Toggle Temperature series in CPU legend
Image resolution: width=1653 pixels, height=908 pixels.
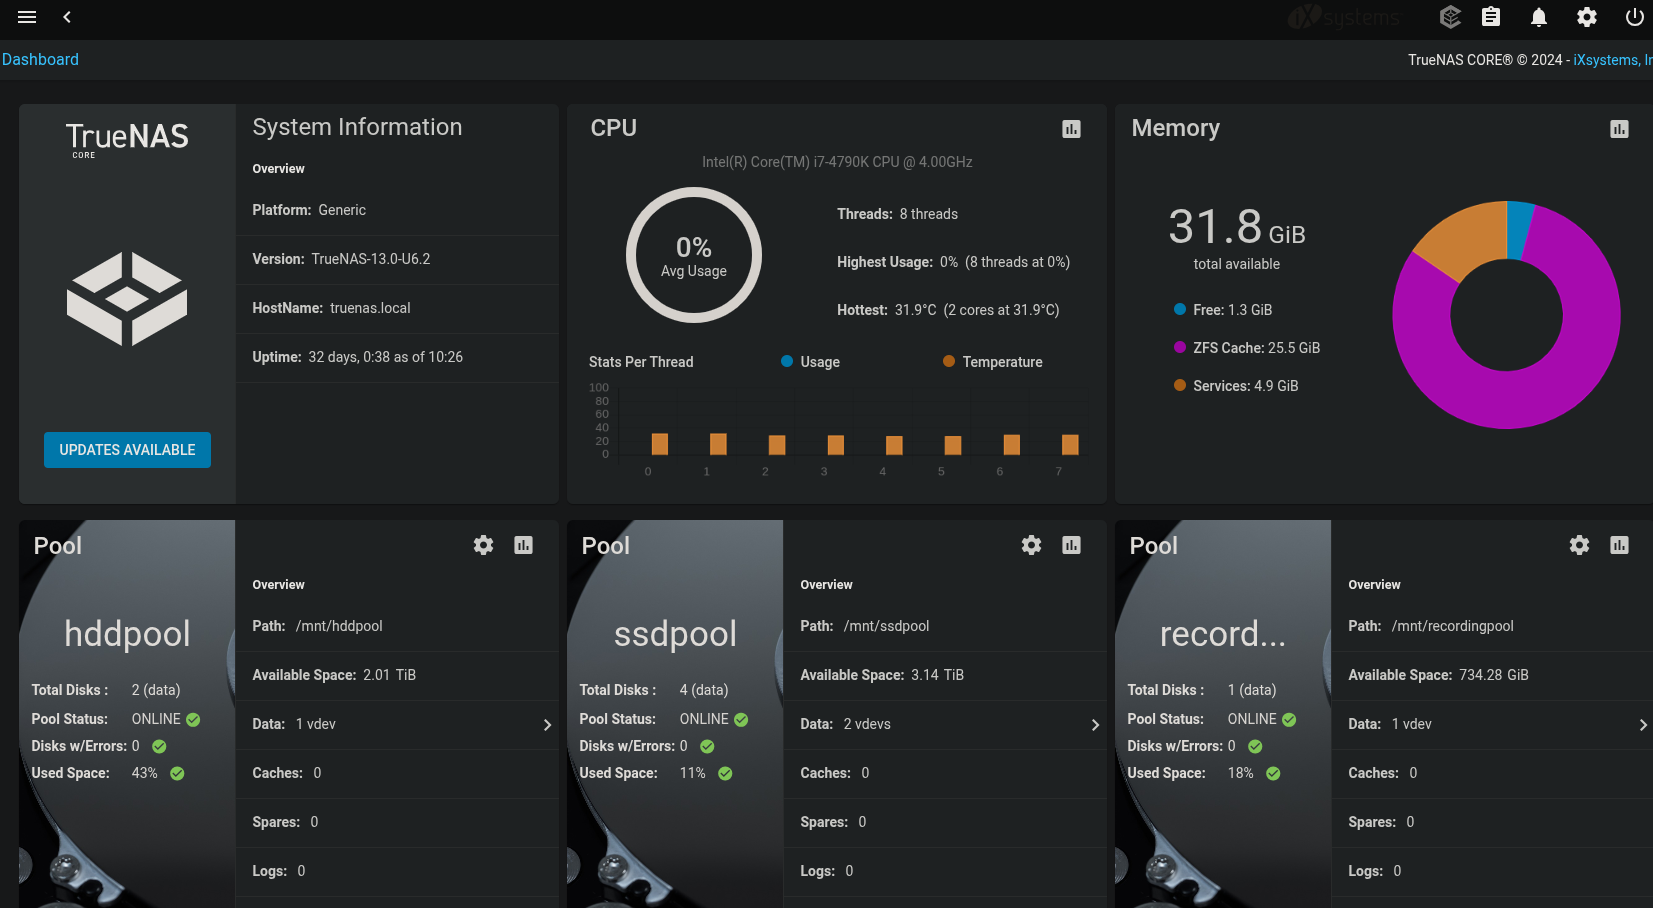point(993,362)
